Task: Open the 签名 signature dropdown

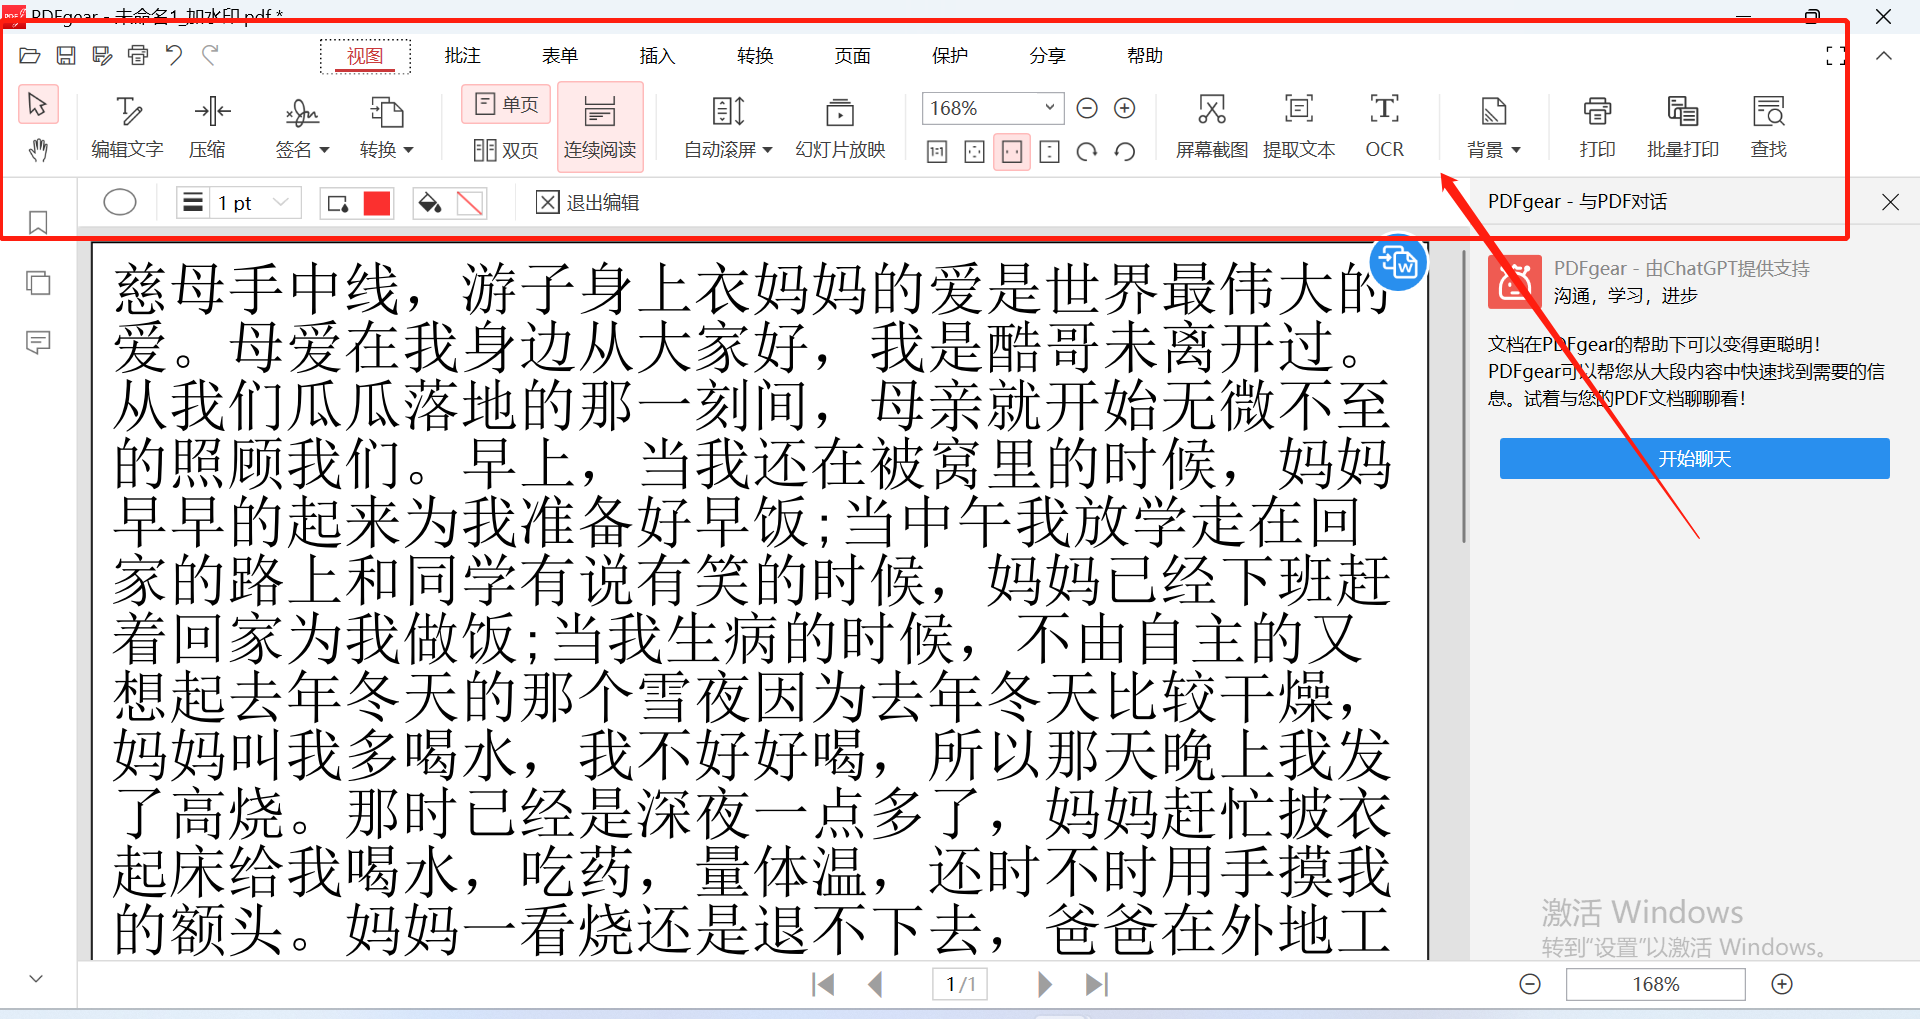Action: tap(302, 127)
